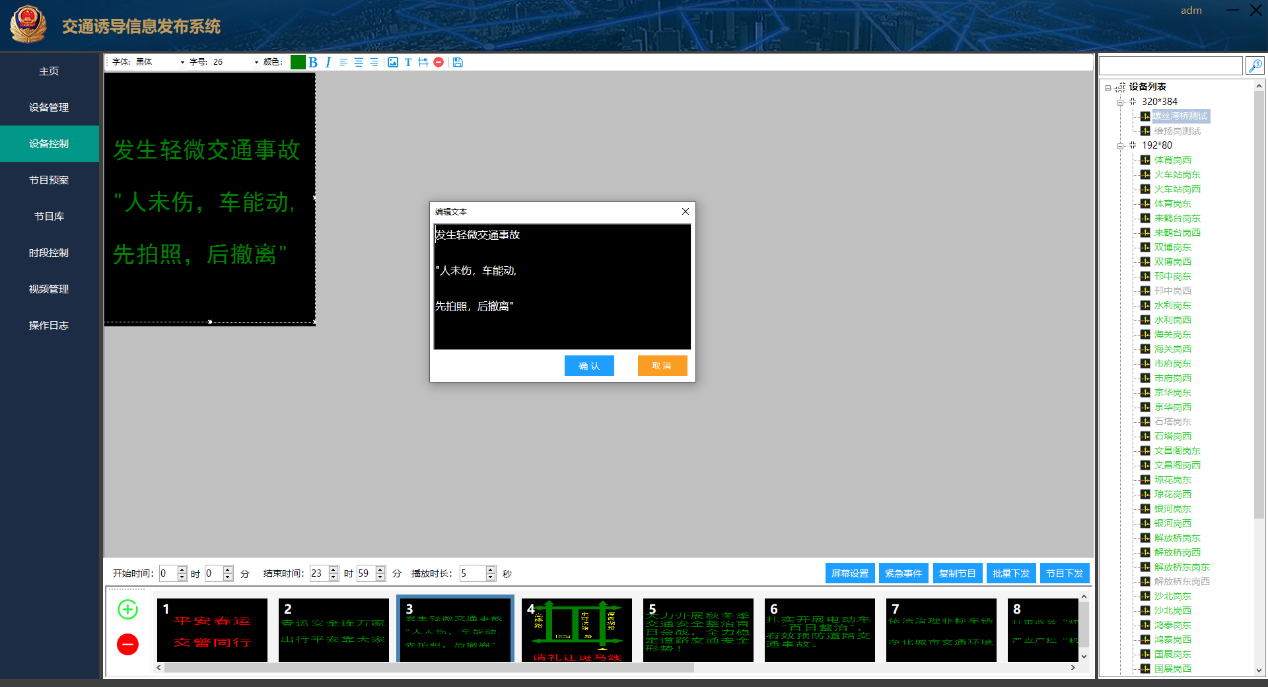Click the green plus add program icon
Image resolution: width=1268 pixels, height=687 pixels.
click(128, 609)
